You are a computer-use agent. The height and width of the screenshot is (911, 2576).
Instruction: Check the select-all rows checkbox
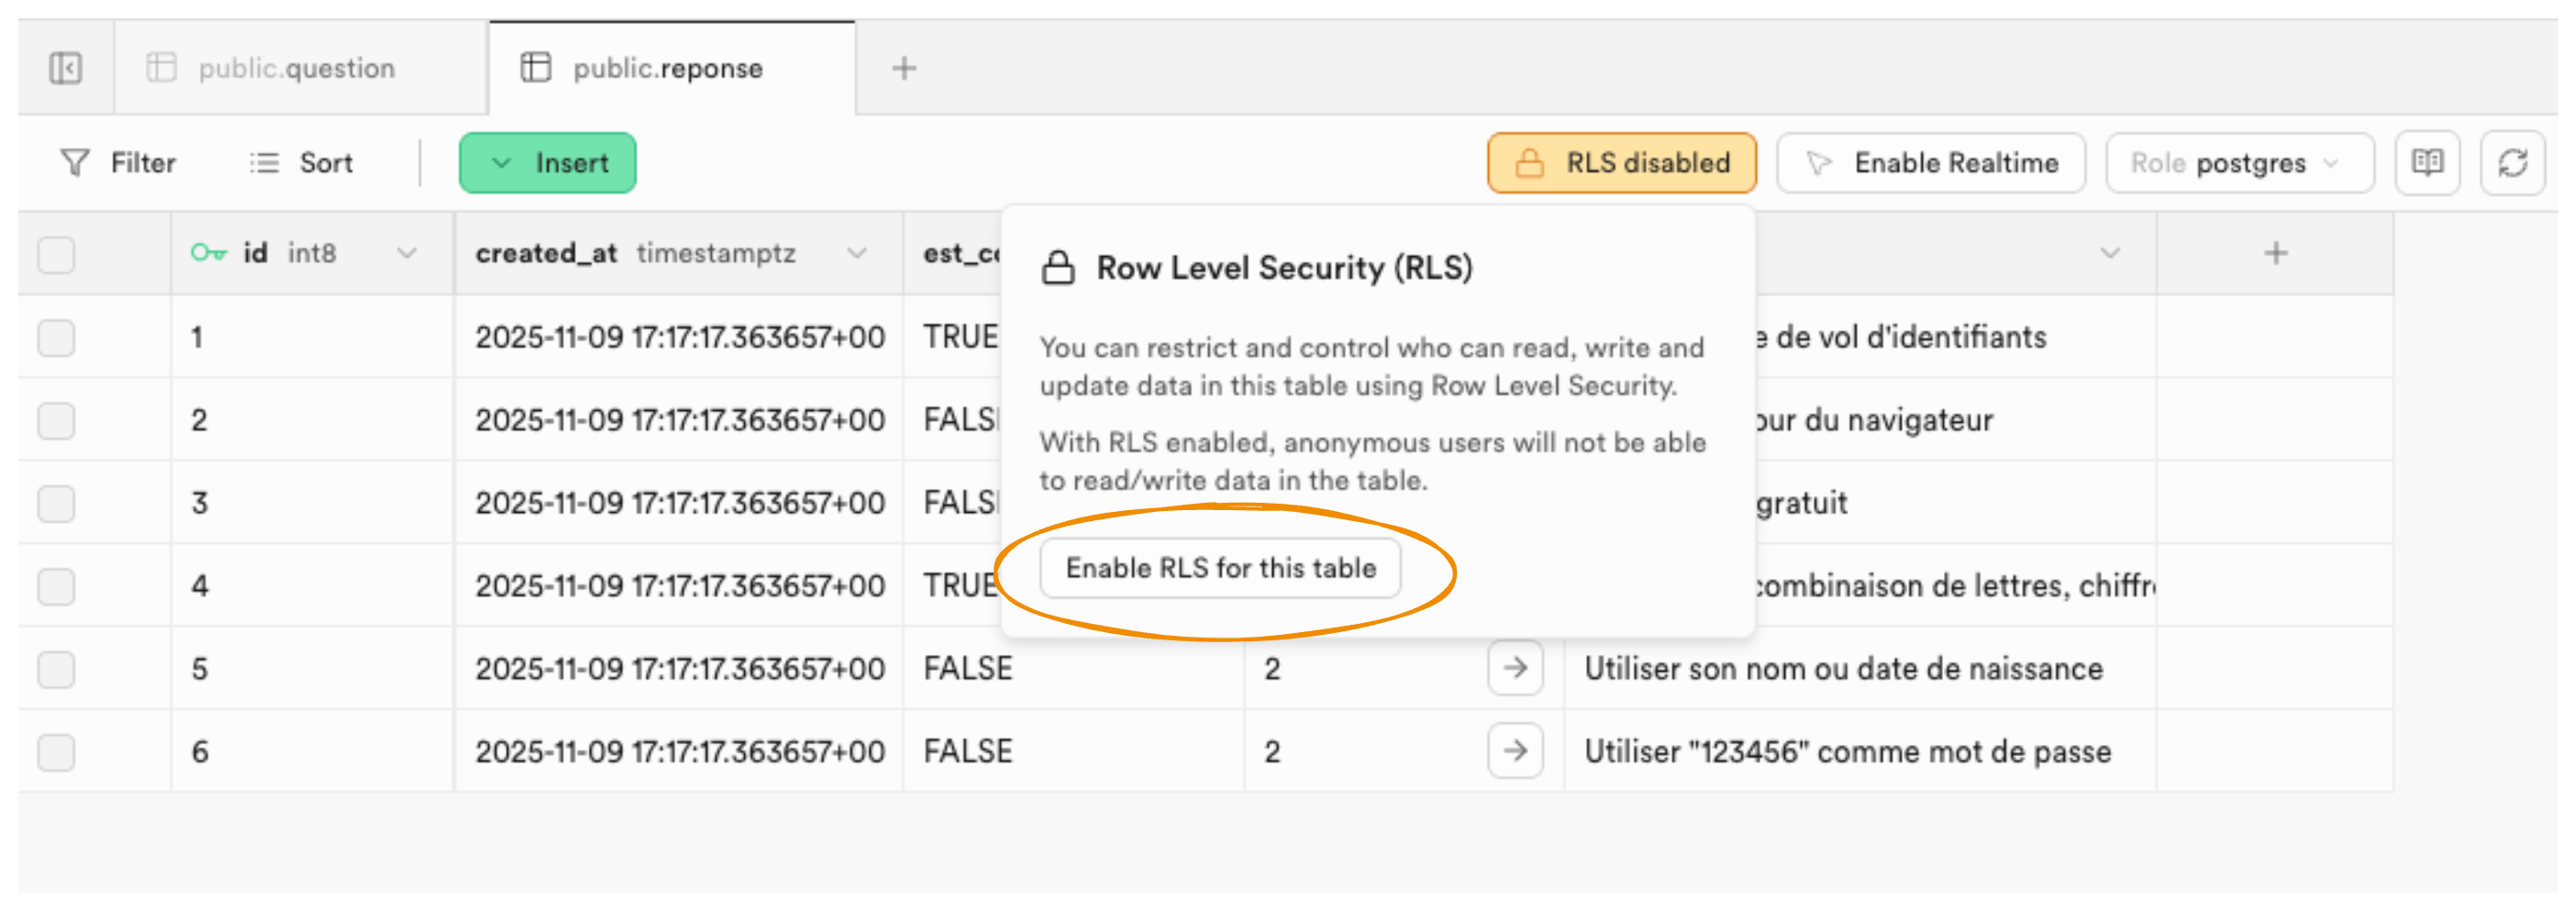pyautogui.click(x=56, y=254)
